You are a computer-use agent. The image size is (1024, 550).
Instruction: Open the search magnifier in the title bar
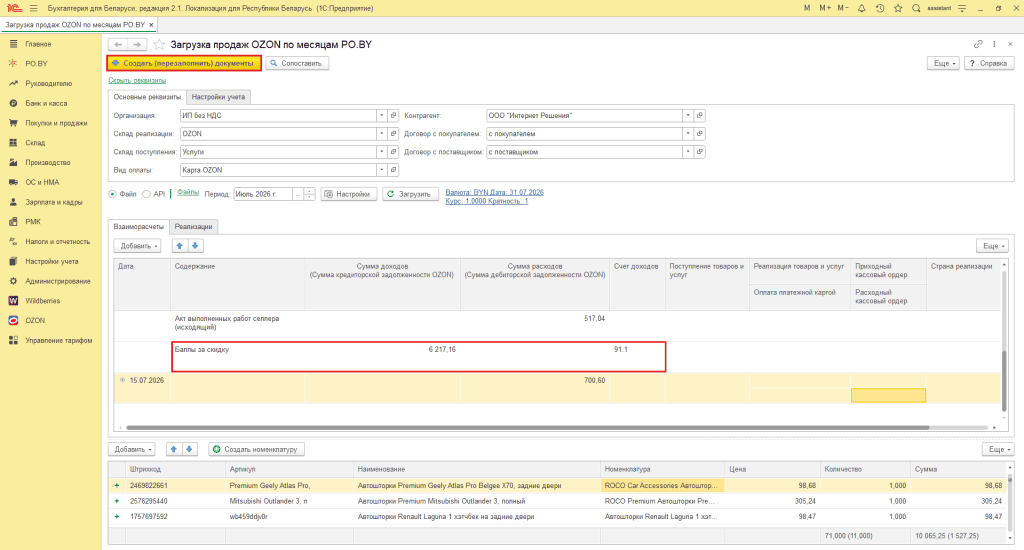tap(916, 8)
